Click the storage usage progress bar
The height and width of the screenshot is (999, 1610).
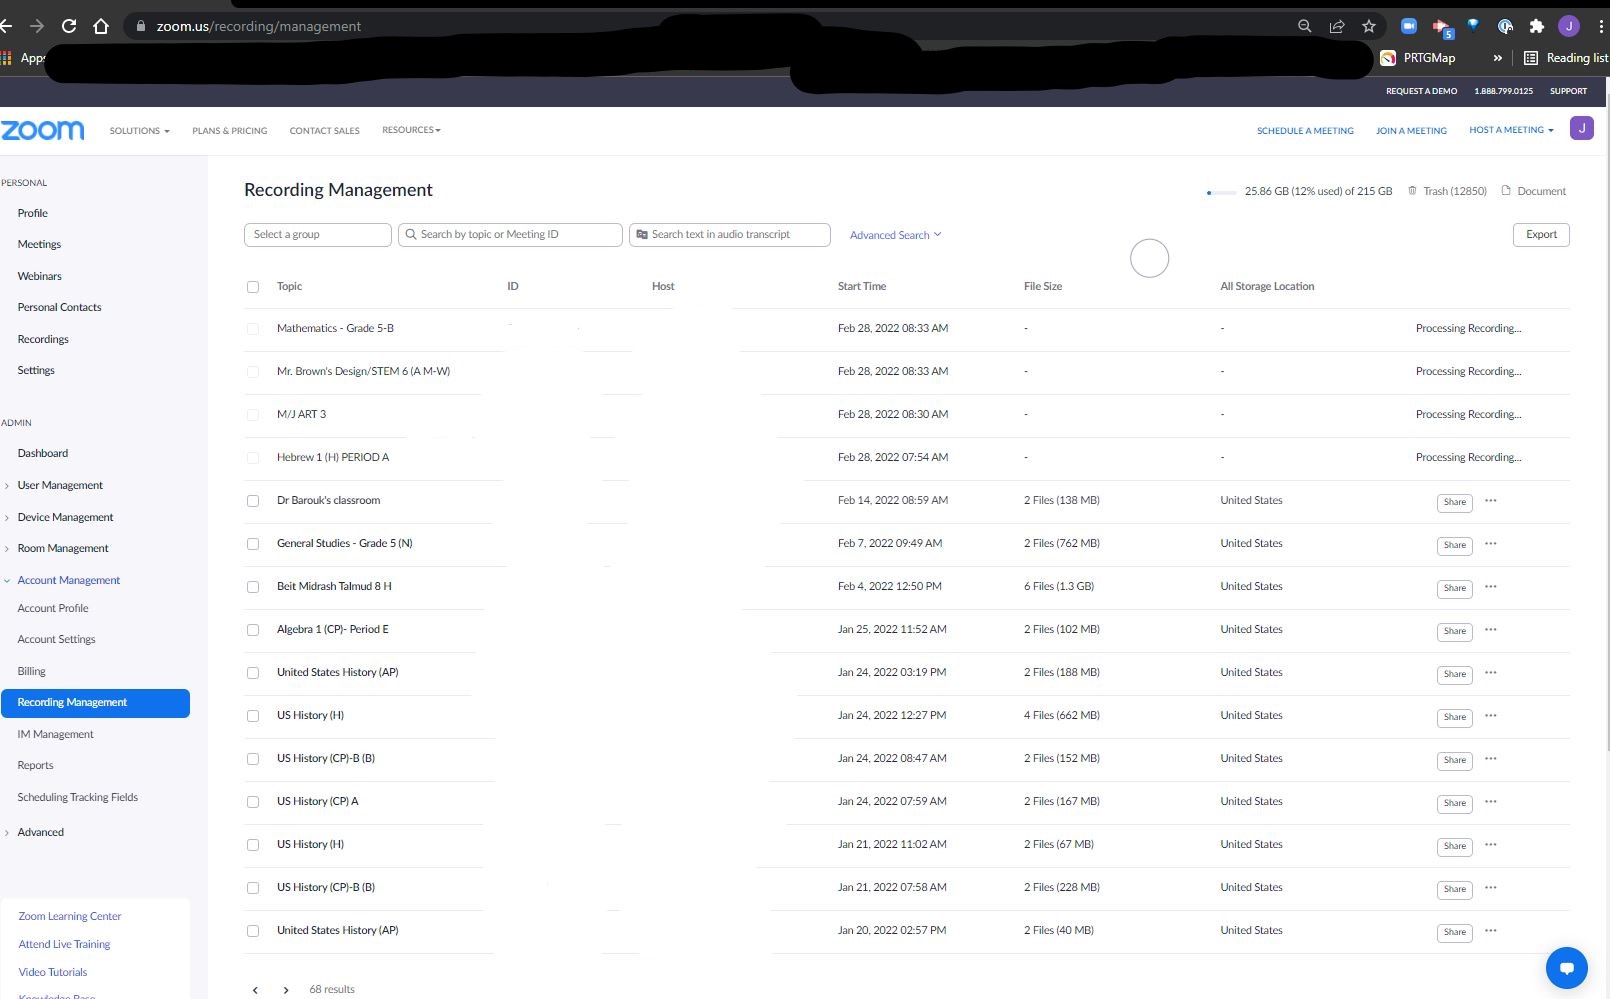click(x=1221, y=192)
